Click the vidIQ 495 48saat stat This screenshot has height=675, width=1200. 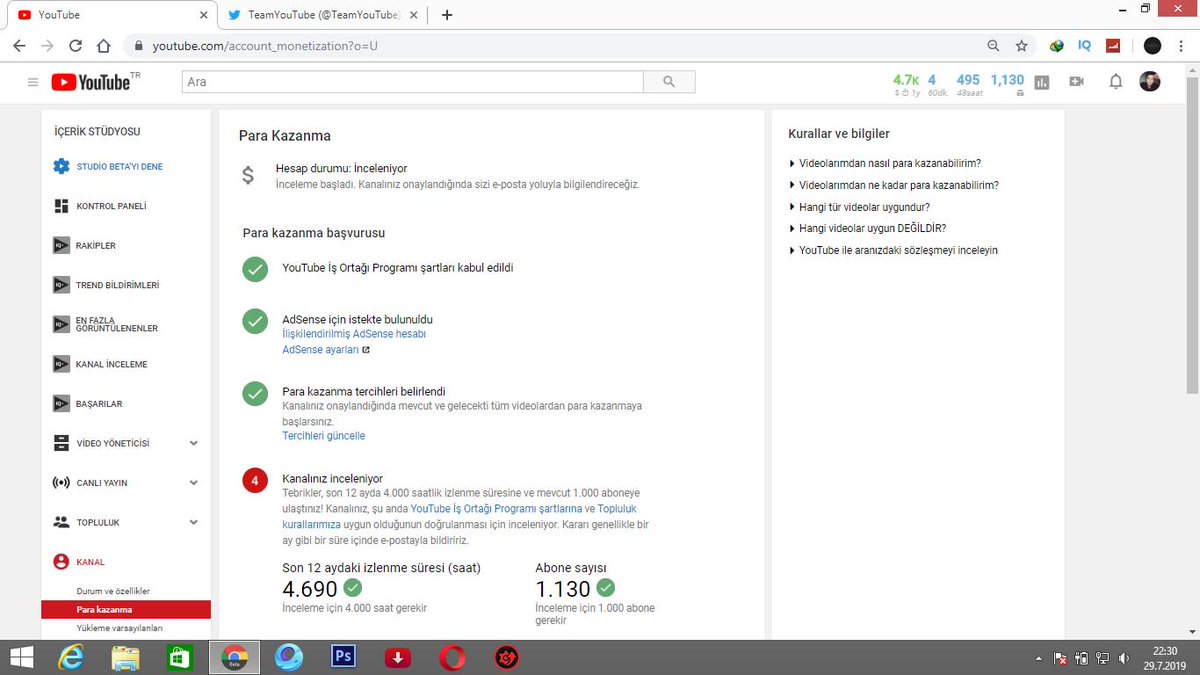pos(968,84)
